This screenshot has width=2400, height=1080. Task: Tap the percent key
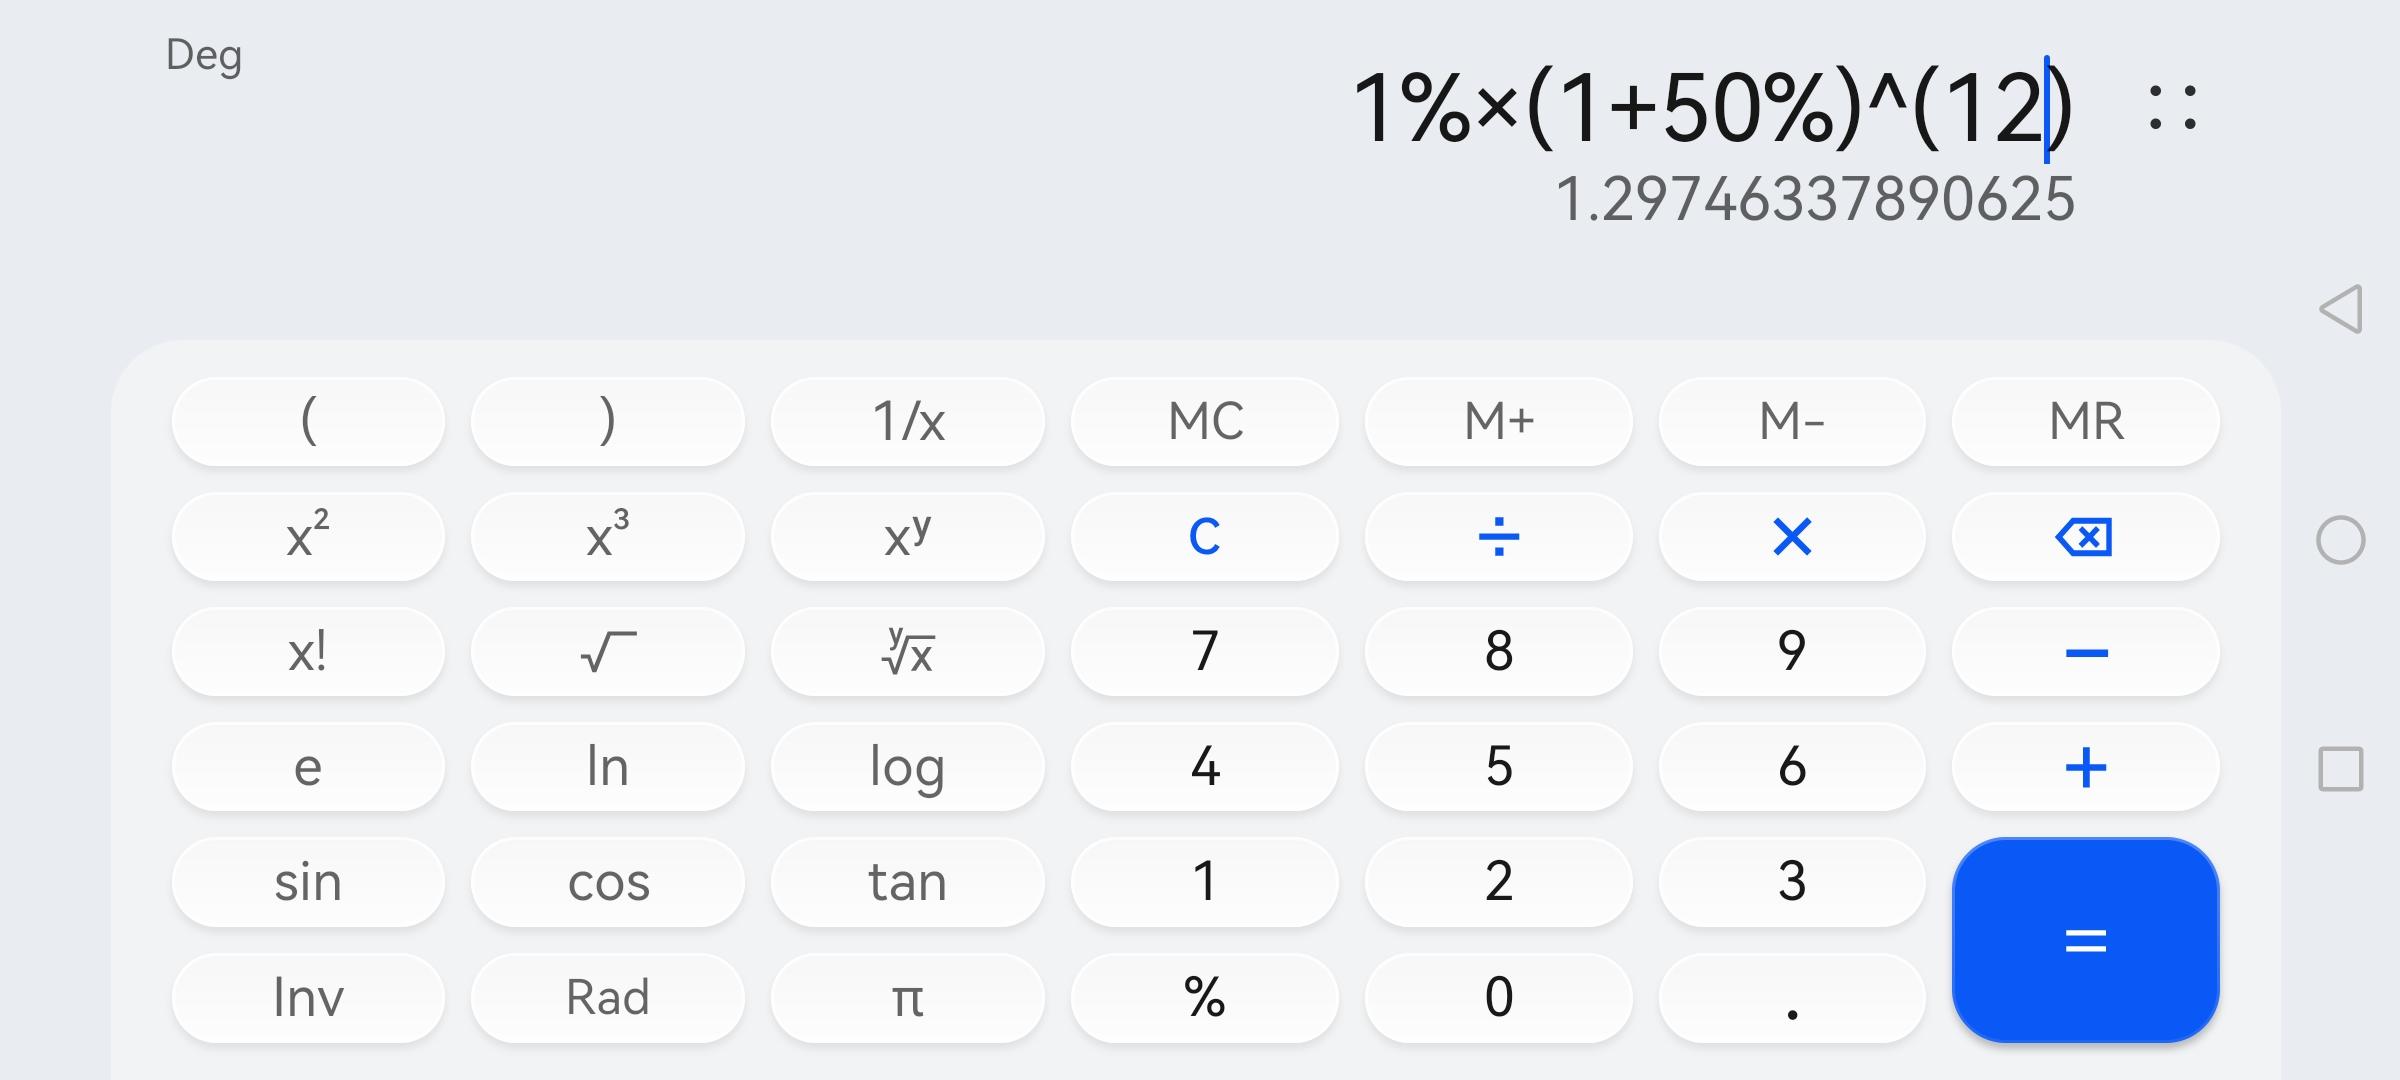click(x=1204, y=998)
